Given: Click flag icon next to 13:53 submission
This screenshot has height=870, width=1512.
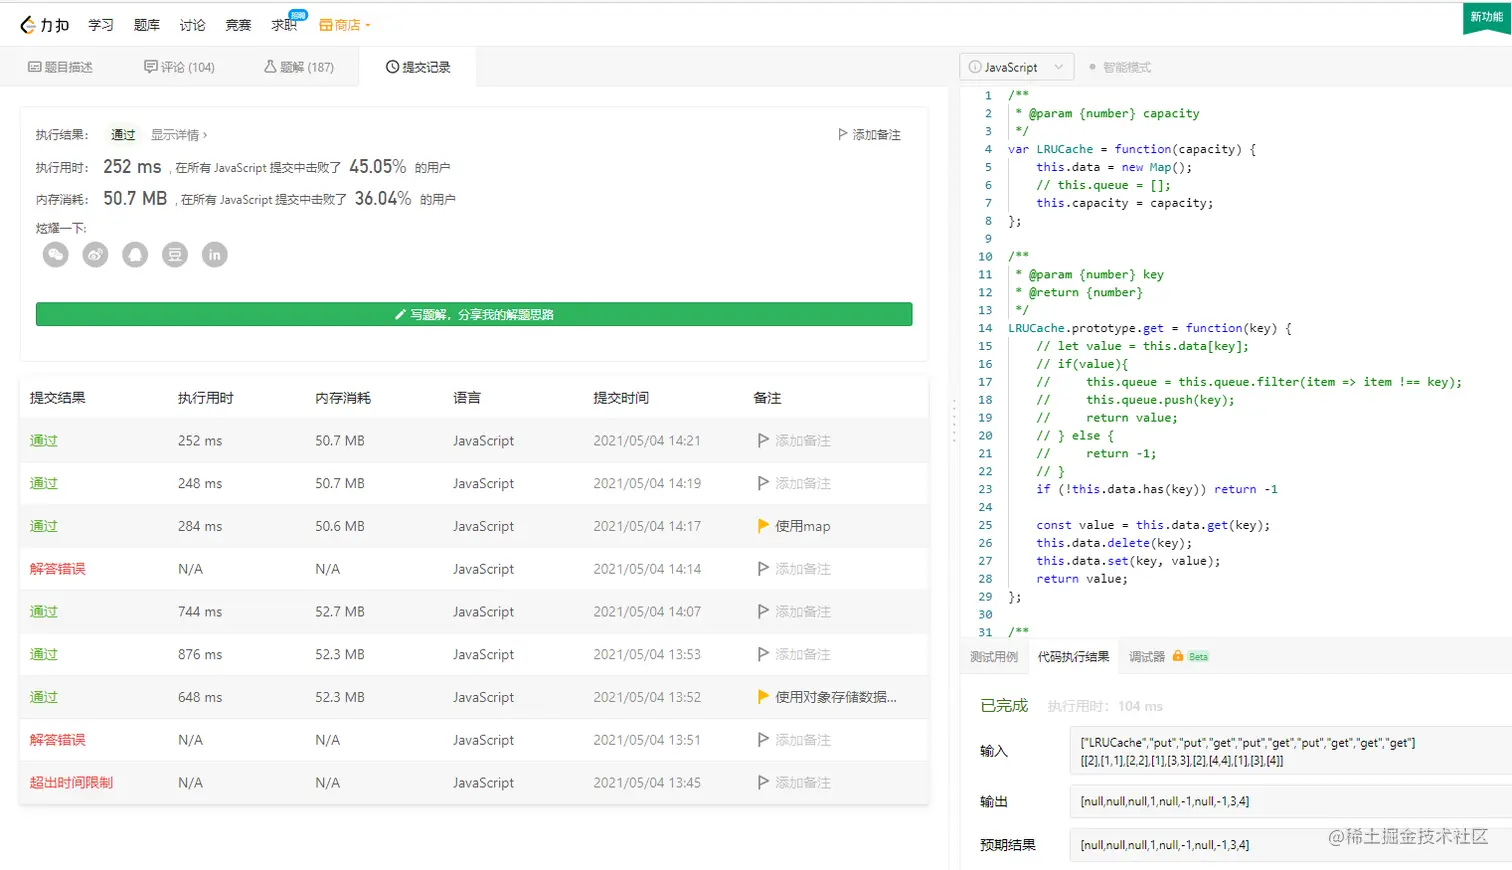Looking at the screenshot, I should tap(763, 654).
